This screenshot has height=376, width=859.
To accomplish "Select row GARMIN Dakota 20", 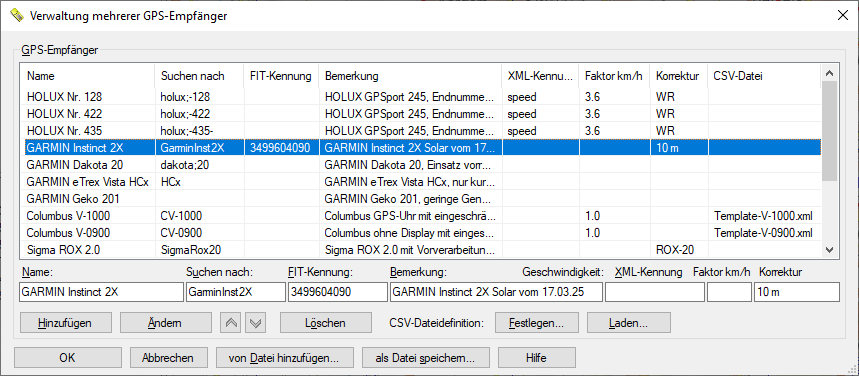I will click(421, 165).
